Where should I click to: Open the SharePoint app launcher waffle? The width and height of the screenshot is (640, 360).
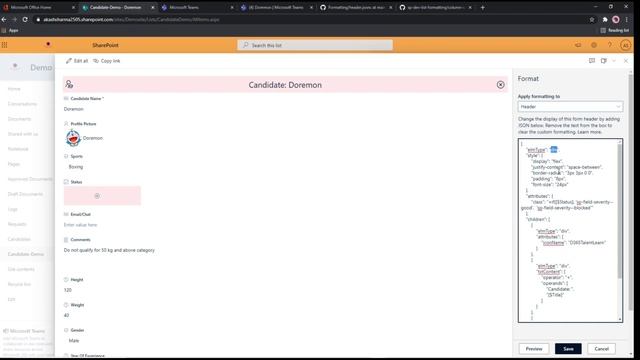(x=4, y=45)
